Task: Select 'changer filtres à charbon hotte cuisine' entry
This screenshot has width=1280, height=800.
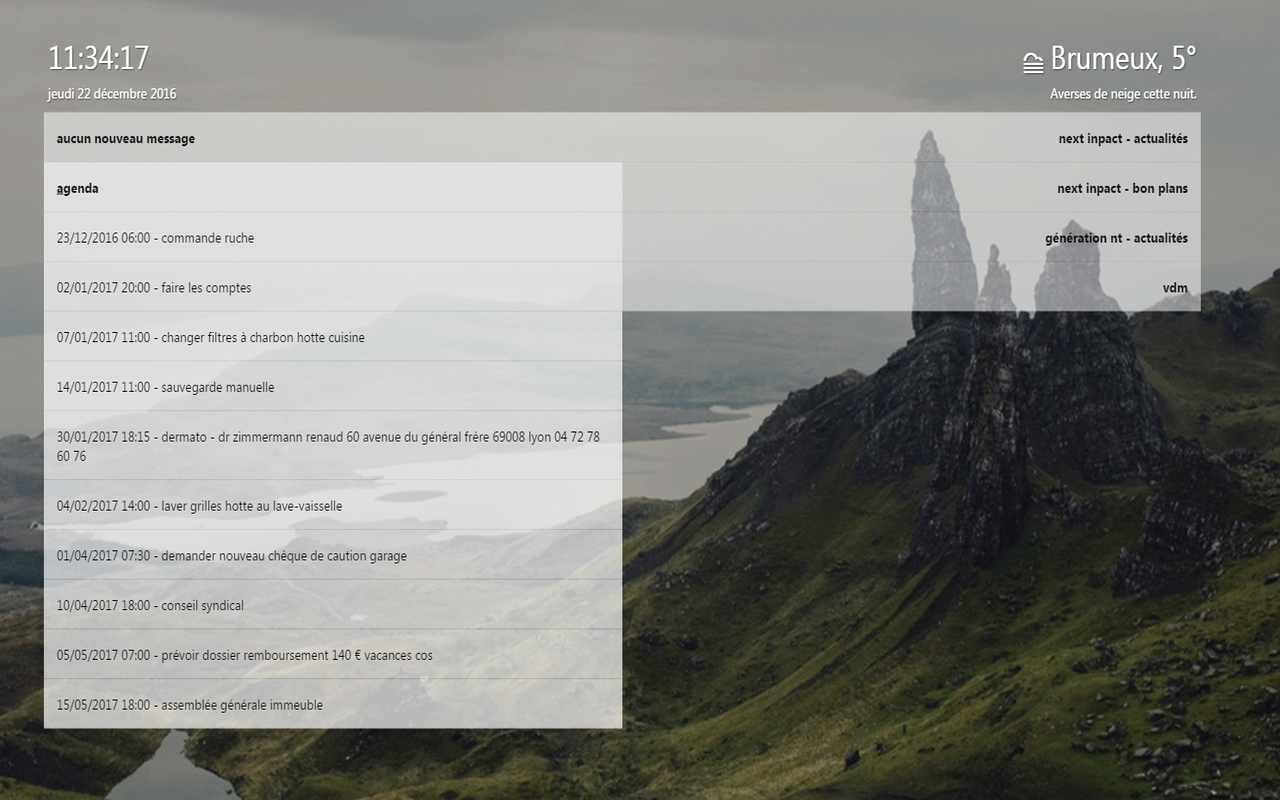Action: point(333,337)
